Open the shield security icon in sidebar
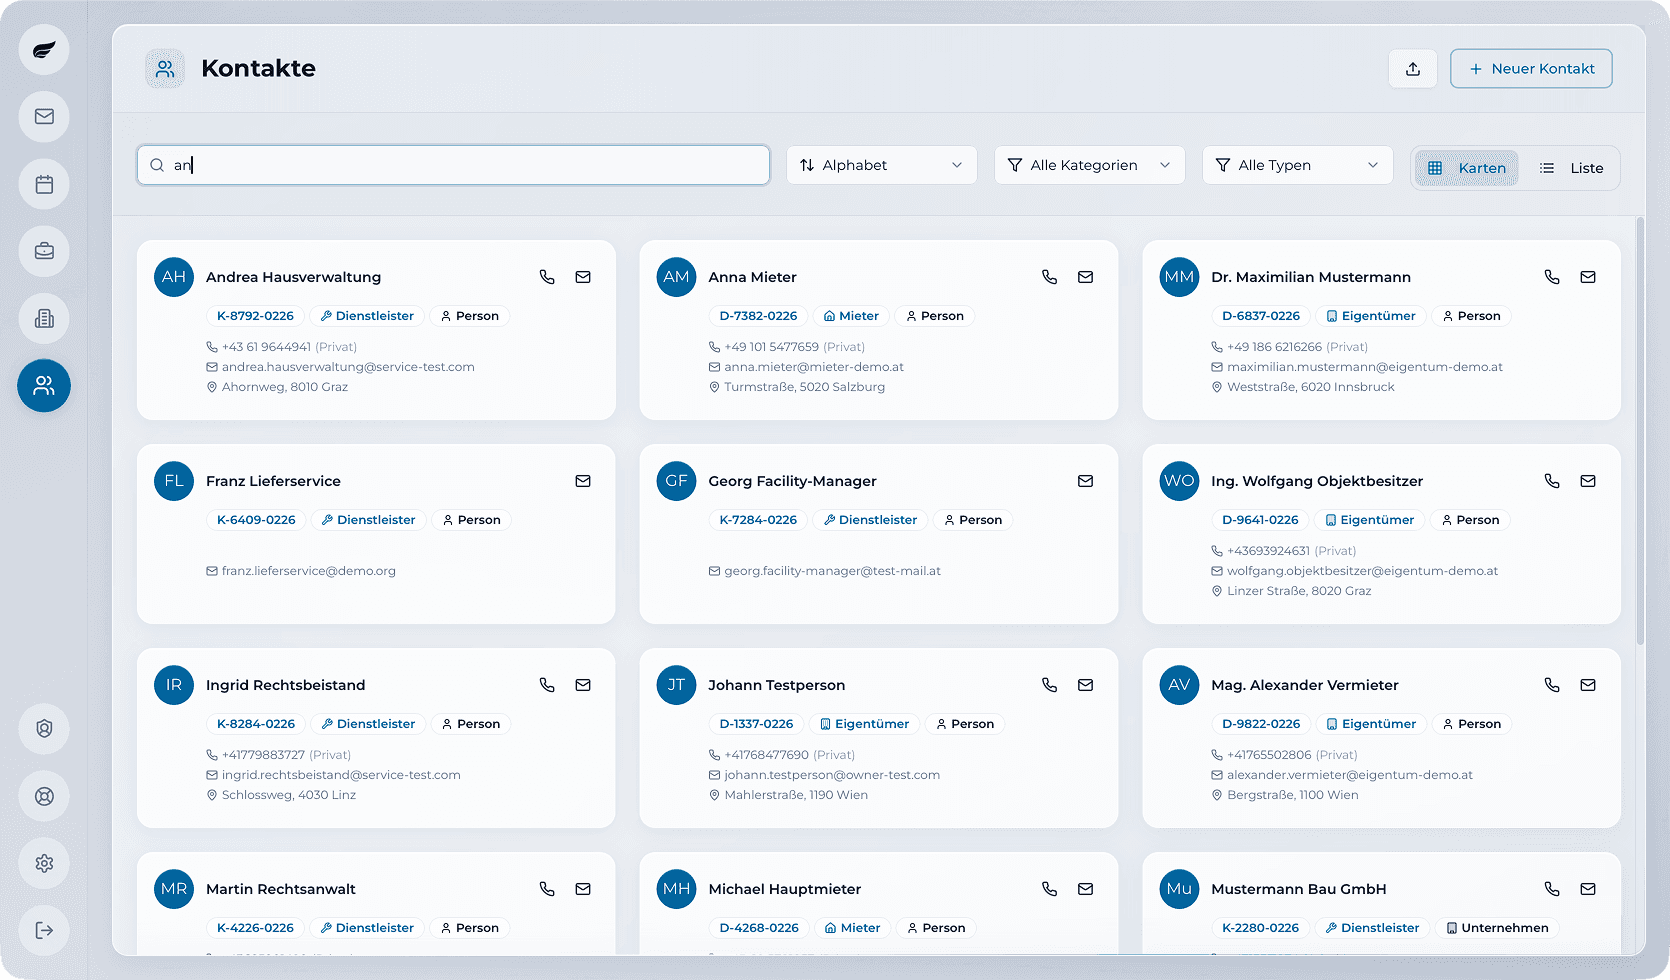Viewport: 1670px width, 980px height. [x=44, y=729]
